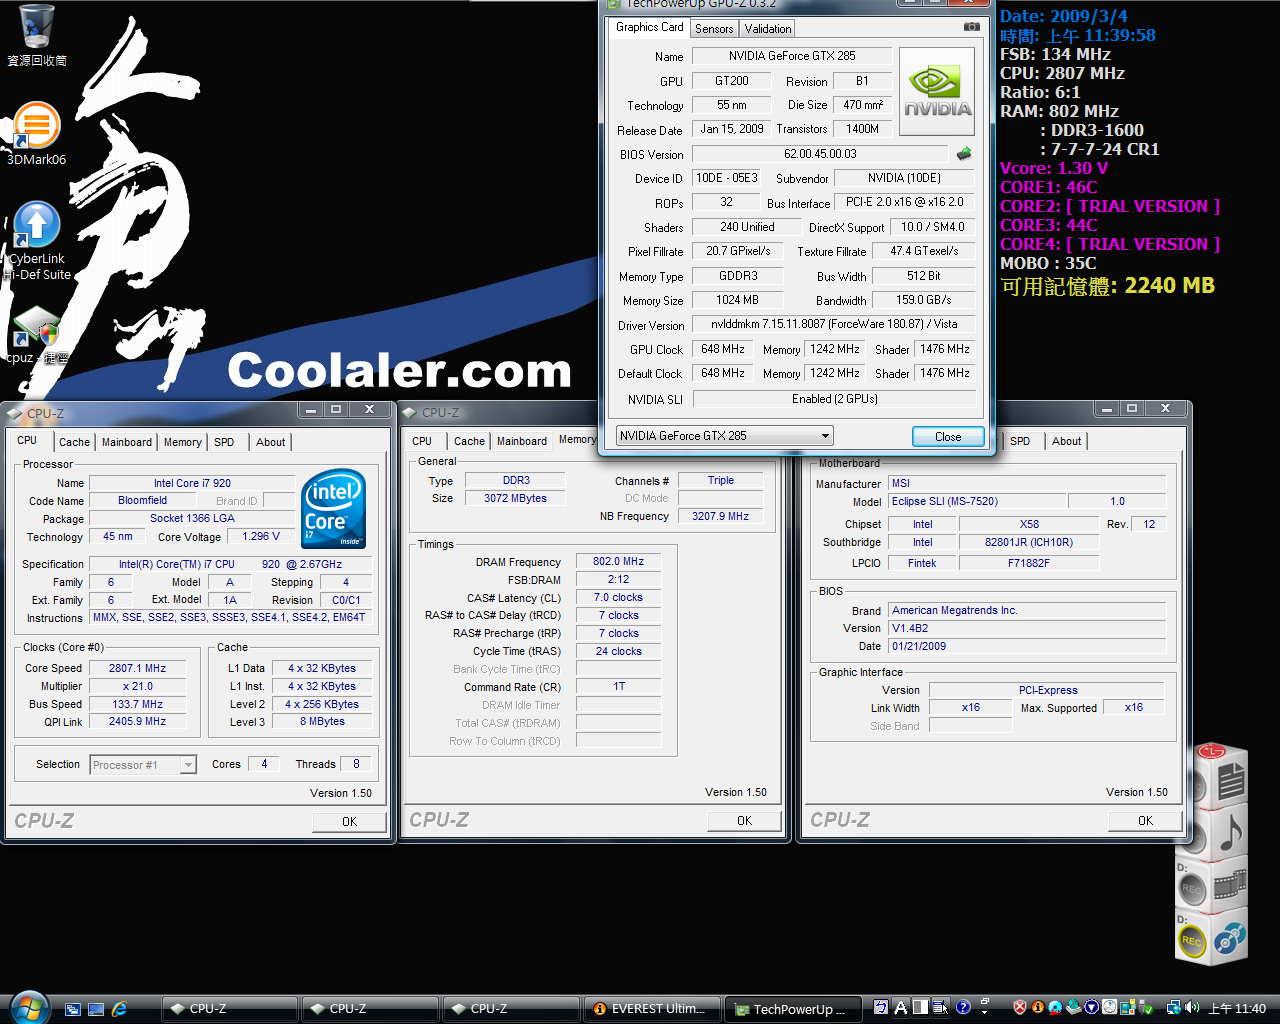Screen dimensions: 1280x1024
Task: Open the About tab in the CPU-Z mainboard window
Action: coord(1066,441)
